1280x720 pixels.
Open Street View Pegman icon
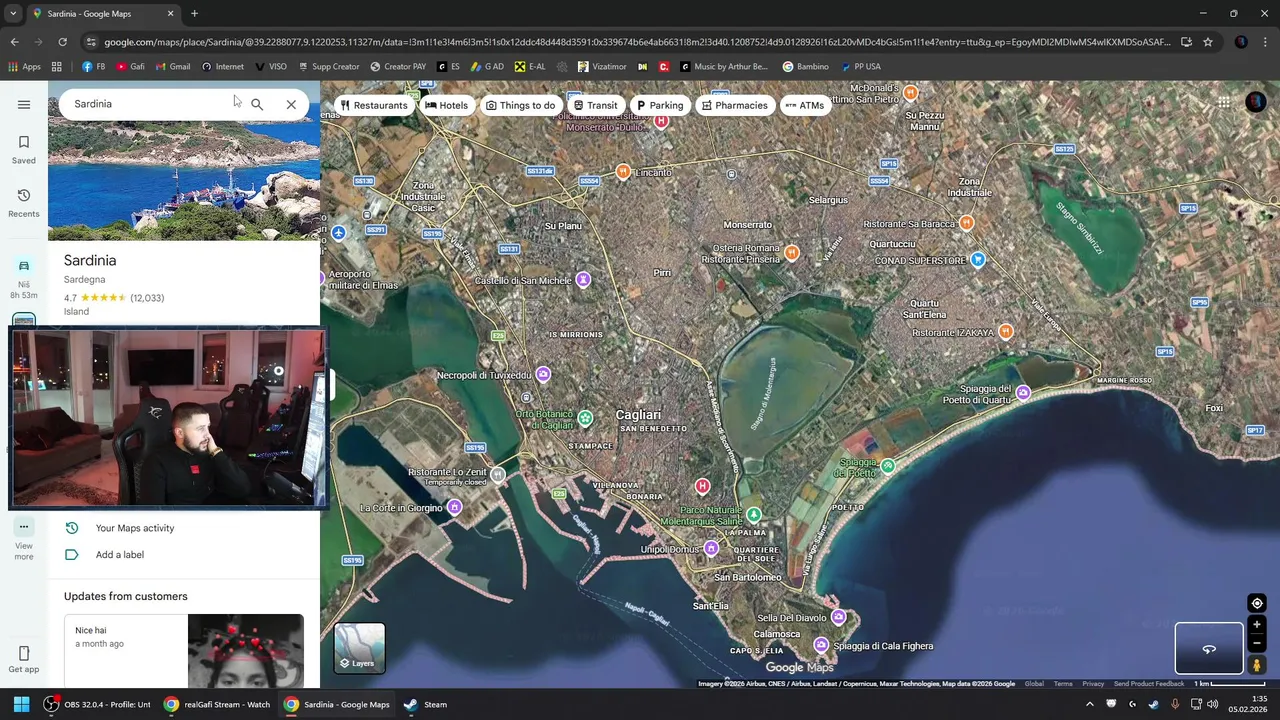(x=1257, y=665)
